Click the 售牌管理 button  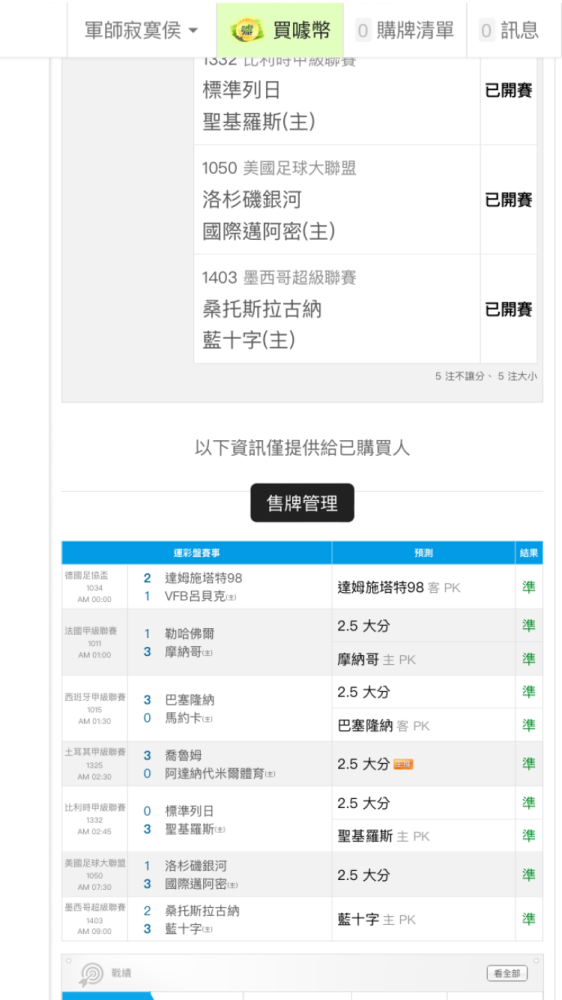302,503
